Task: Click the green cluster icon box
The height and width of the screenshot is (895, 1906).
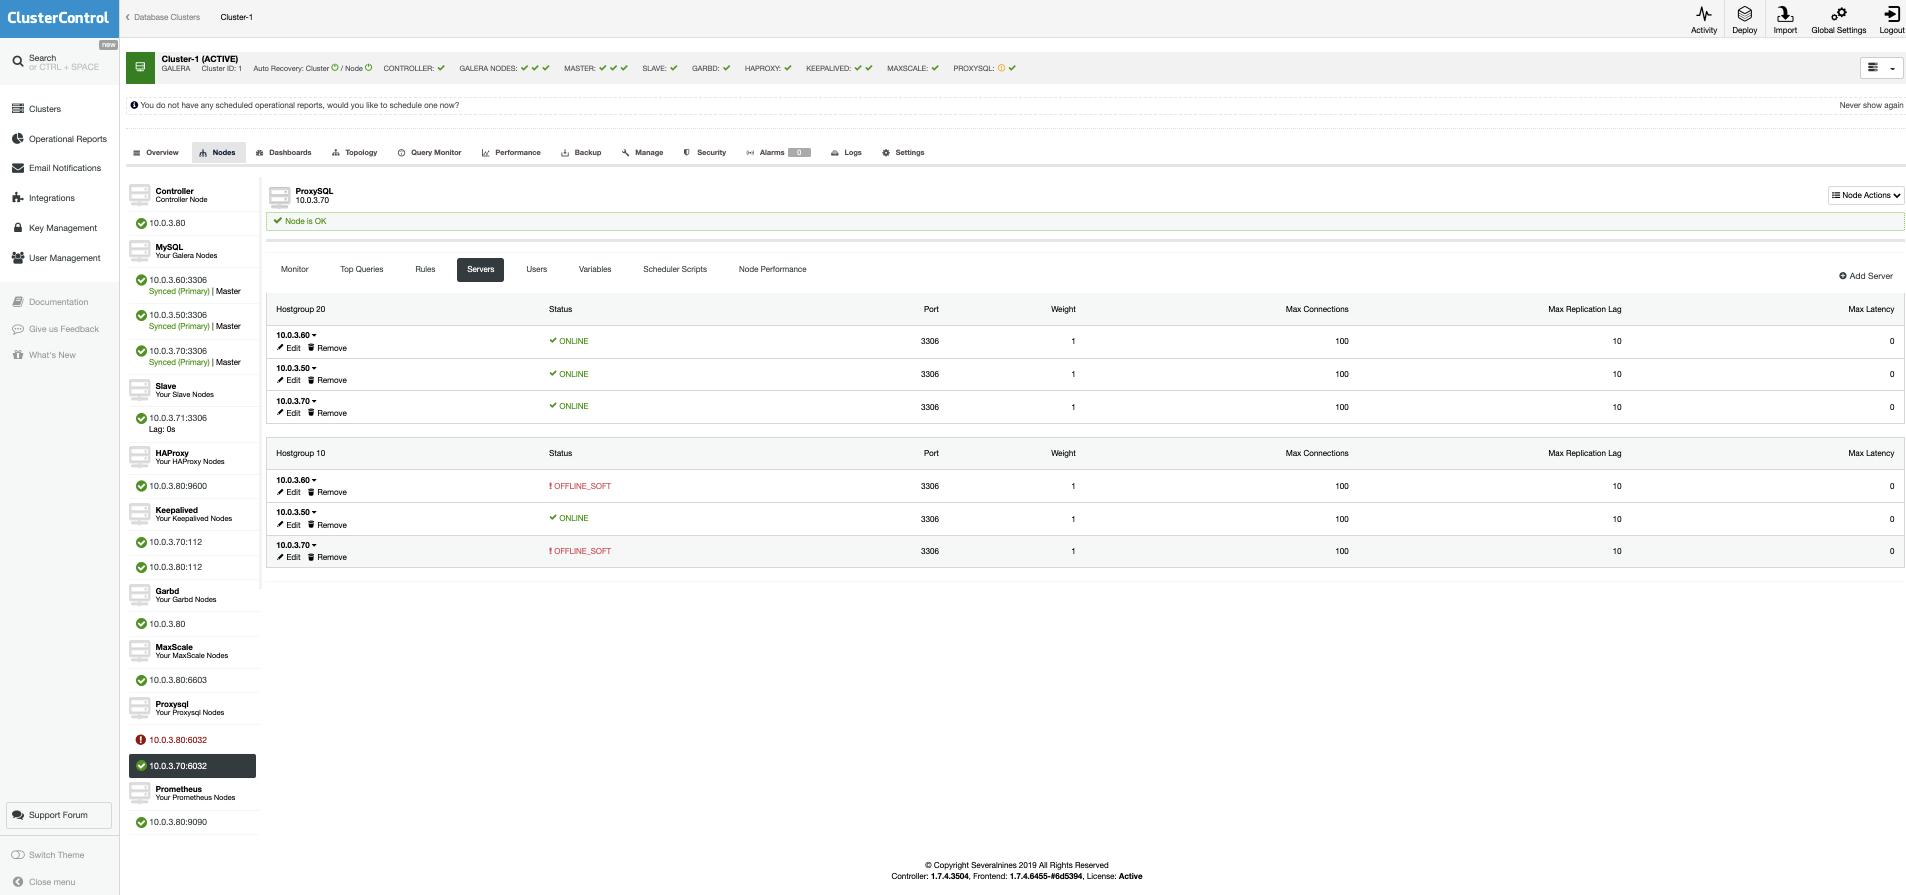Action: (x=140, y=68)
